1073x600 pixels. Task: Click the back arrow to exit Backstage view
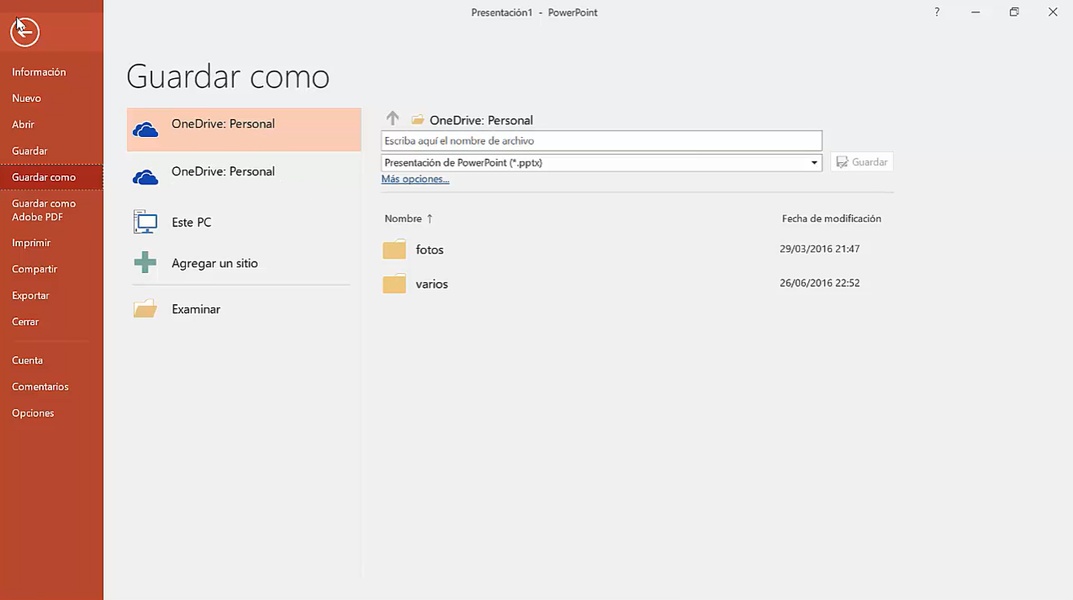(x=24, y=31)
